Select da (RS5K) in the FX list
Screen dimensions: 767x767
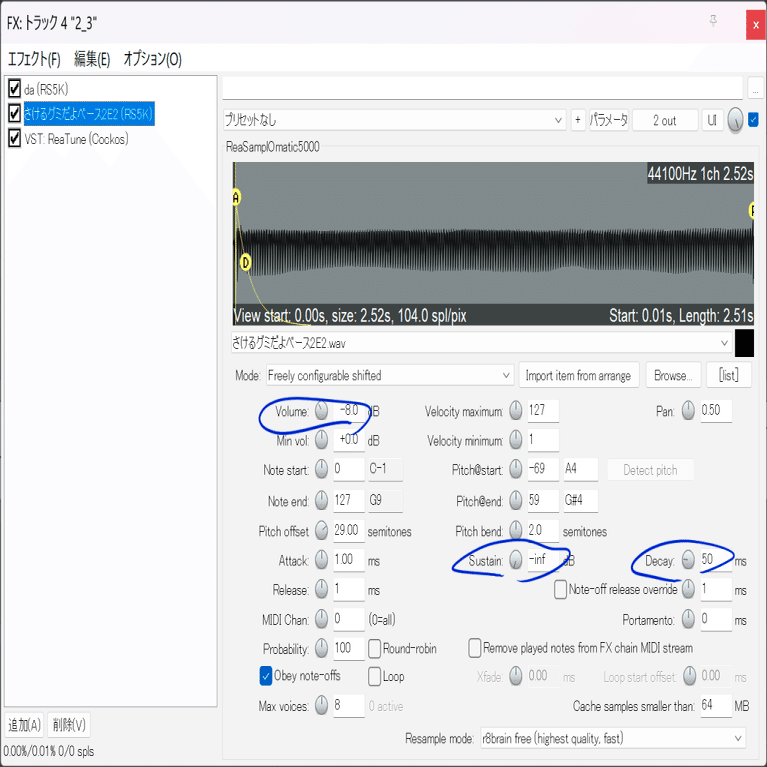tap(46, 89)
